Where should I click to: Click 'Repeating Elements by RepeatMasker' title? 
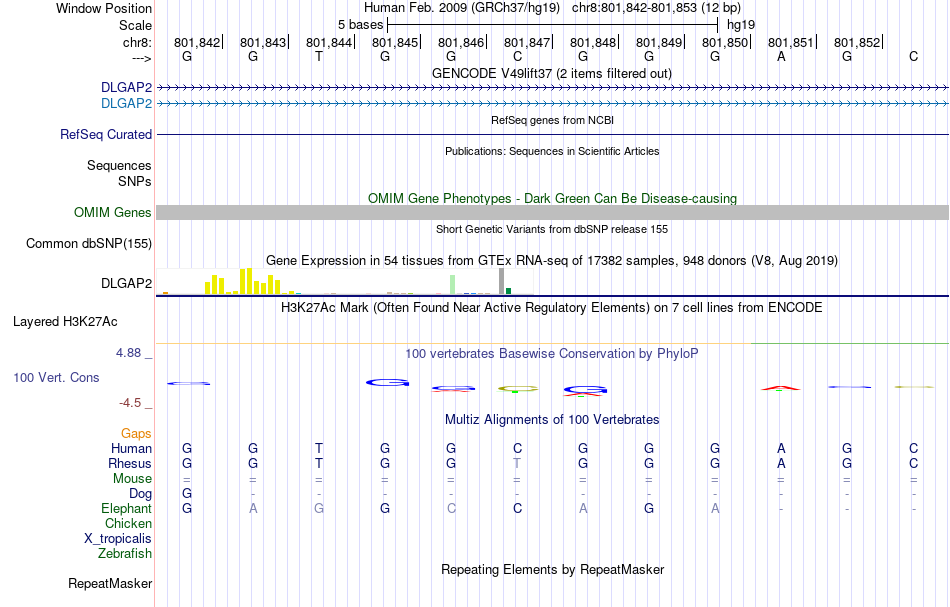coord(552,570)
